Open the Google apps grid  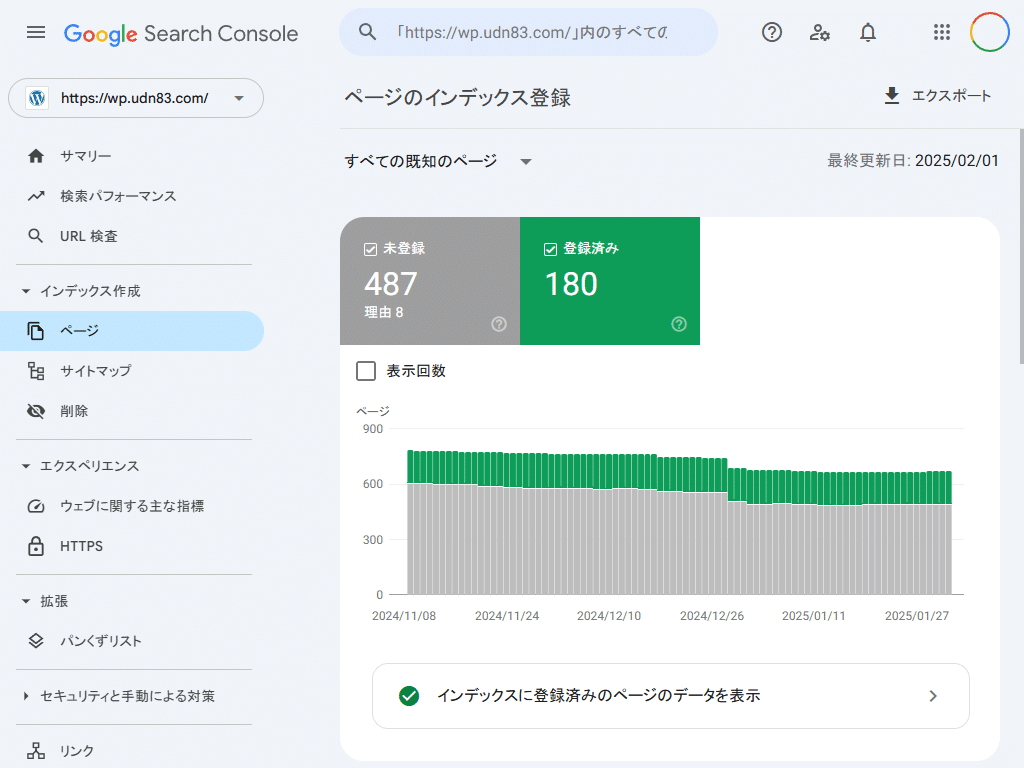pyautogui.click(x=942, y=32)
